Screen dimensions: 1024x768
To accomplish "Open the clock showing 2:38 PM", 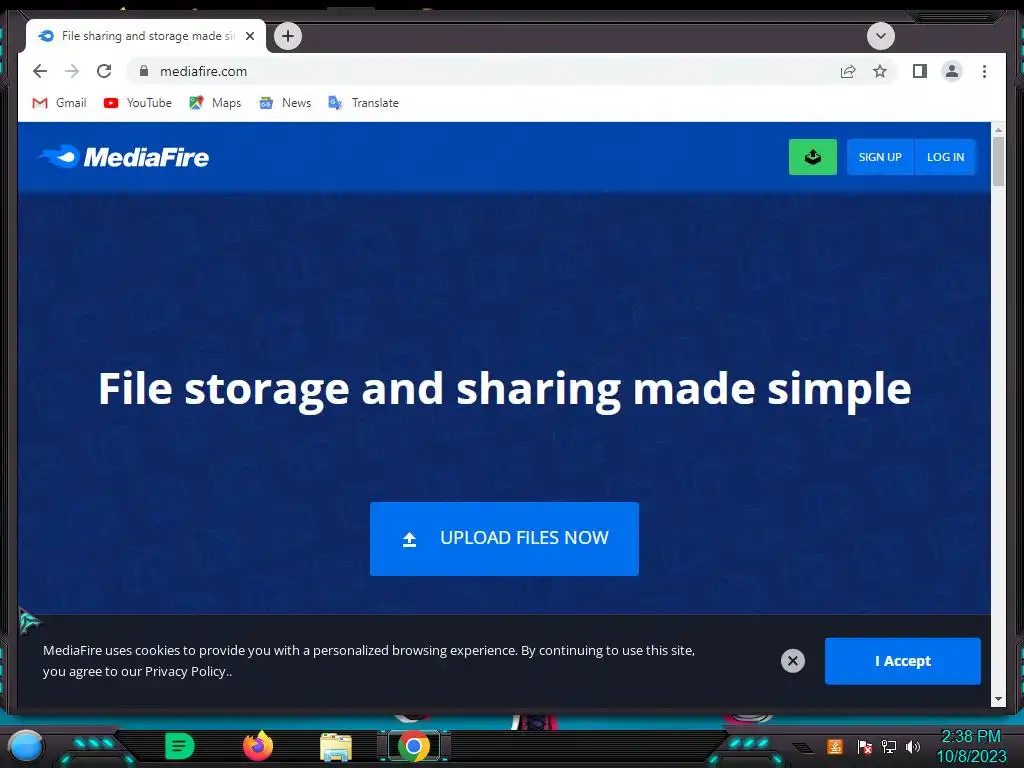I will (971, 746).
